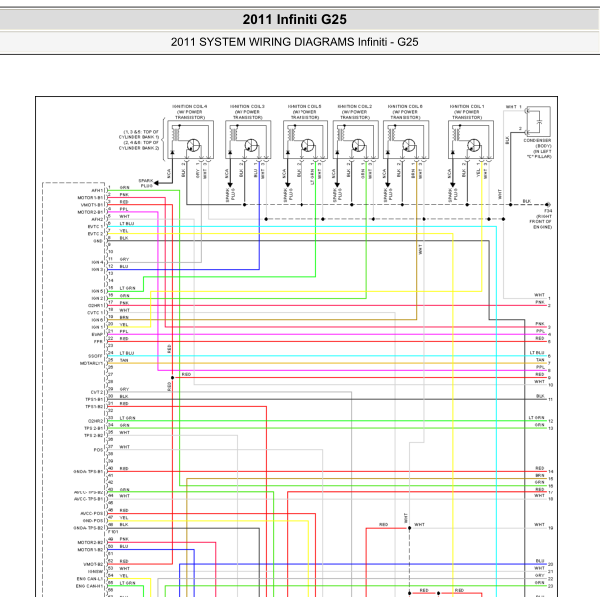Click the CVTC 1 terminal label
Screen dimensions: 600x597
click(x=95, y=313)
